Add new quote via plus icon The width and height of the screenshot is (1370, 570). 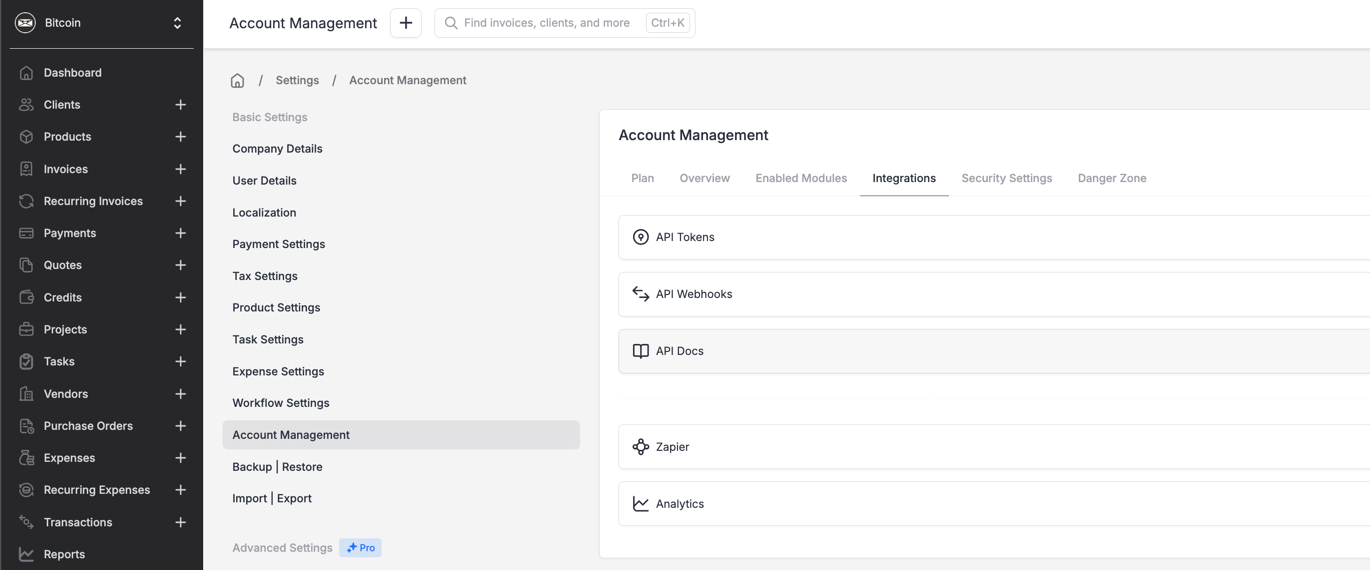[x=180, y=266]
